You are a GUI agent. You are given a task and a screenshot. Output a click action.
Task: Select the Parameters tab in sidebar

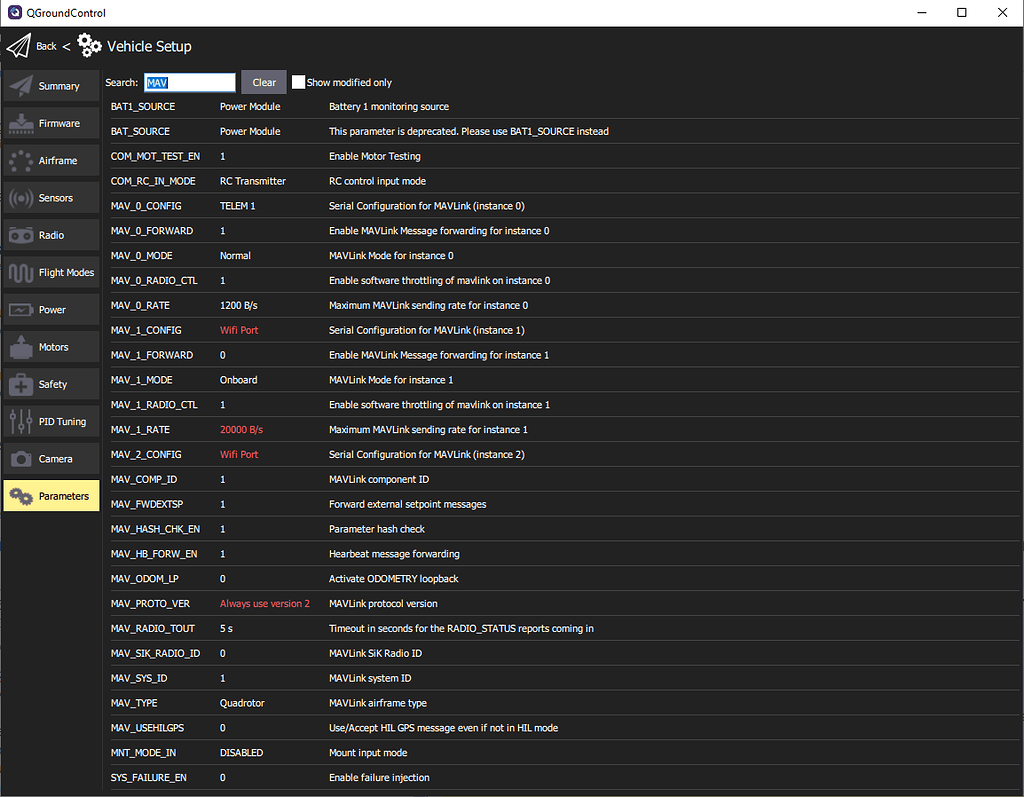[50, 495]
